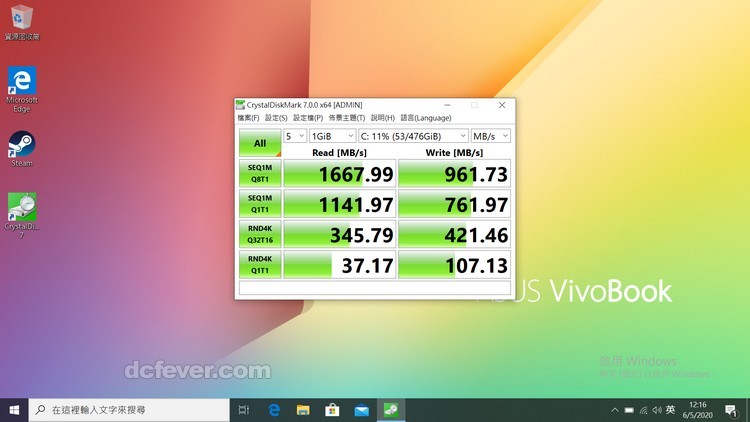Open the 說明(H) menu
The image size is (750, 422).
pyautogui.click(x=383, y=118)
